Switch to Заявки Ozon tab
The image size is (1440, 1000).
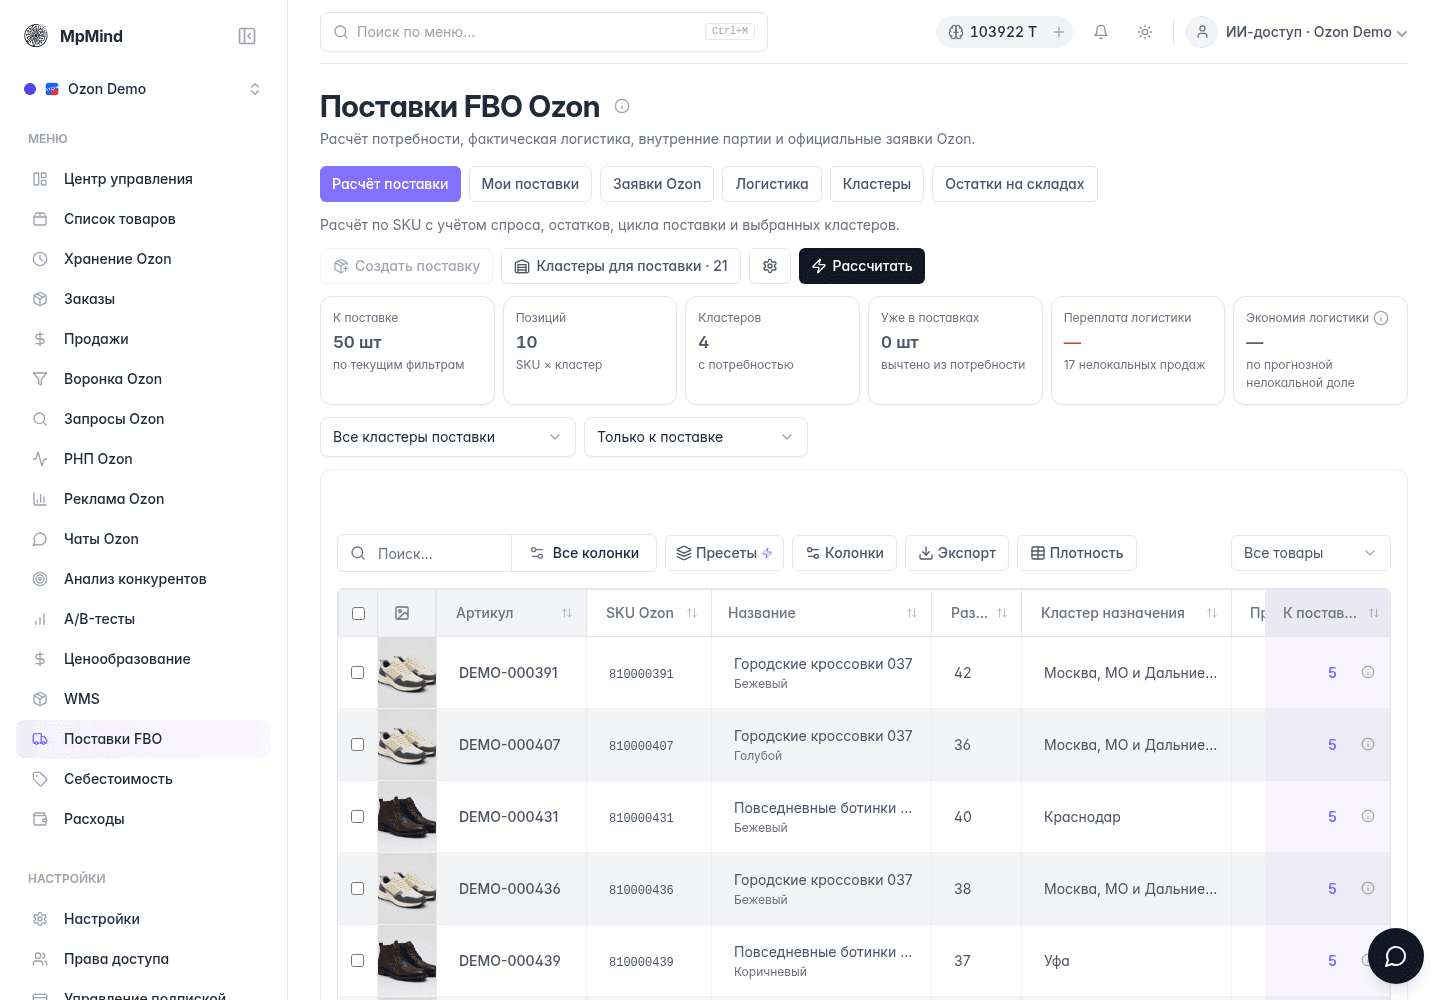(657, 184)
